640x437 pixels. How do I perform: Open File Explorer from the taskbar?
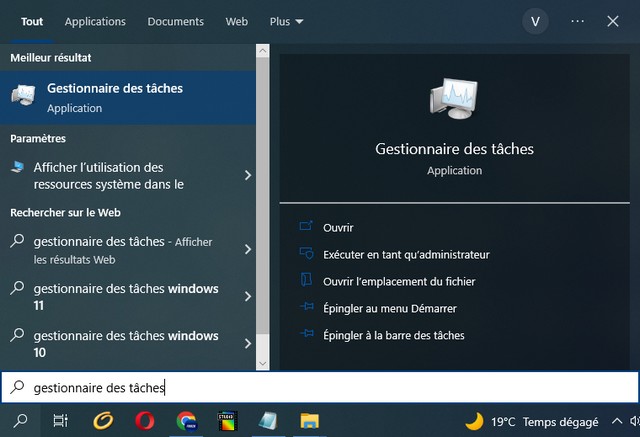[310, 421]
